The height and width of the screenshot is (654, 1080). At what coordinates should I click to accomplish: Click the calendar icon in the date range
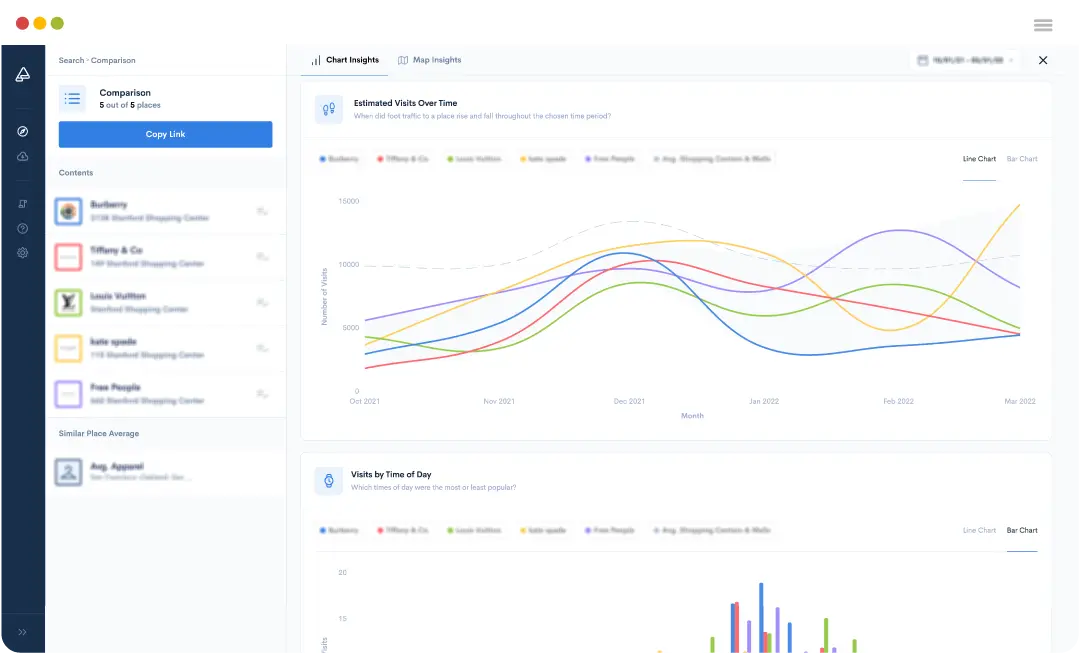(x=922, y=61)
